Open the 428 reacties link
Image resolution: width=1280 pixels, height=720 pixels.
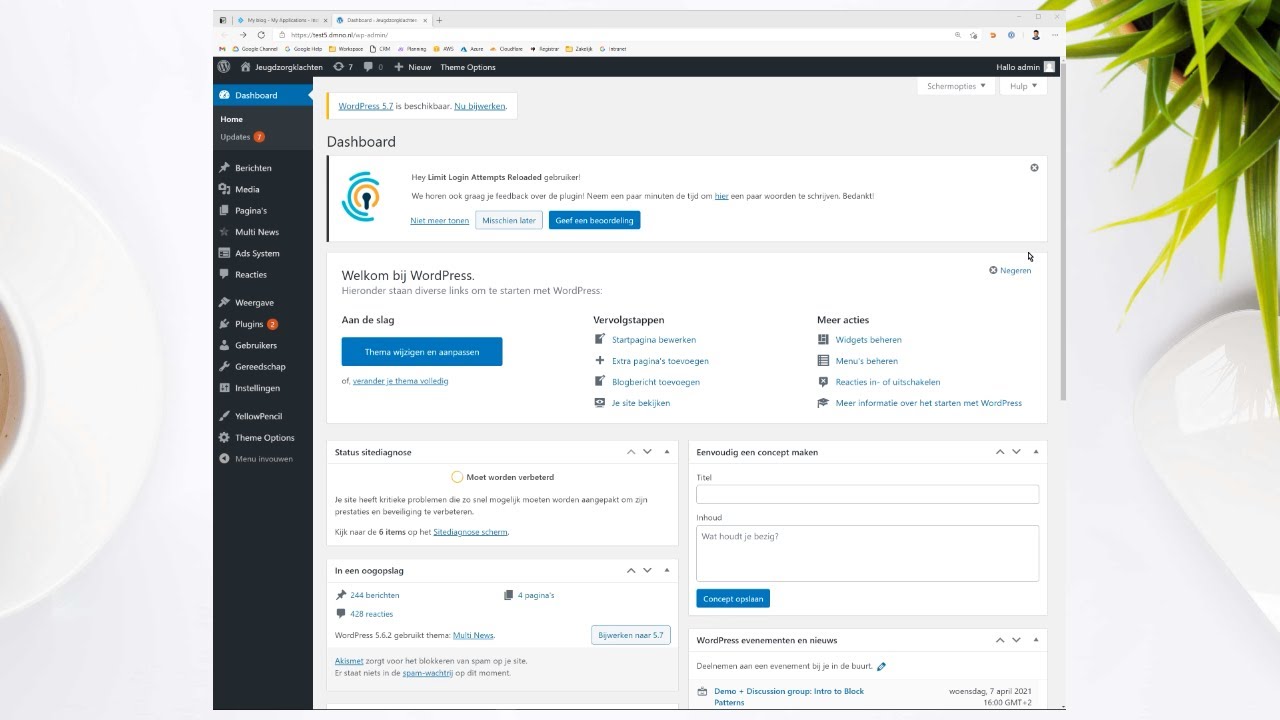pos(372,614)
